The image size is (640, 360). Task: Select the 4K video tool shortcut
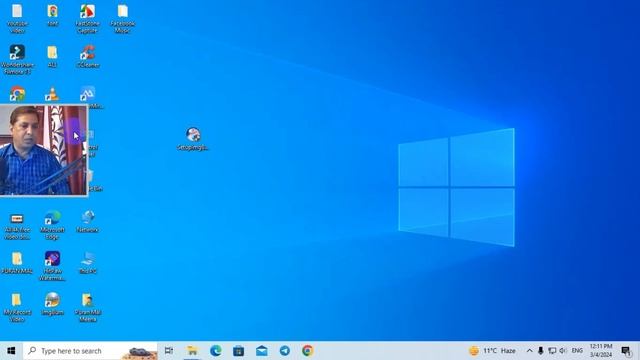pyautogui.click(x=17, y=226)
